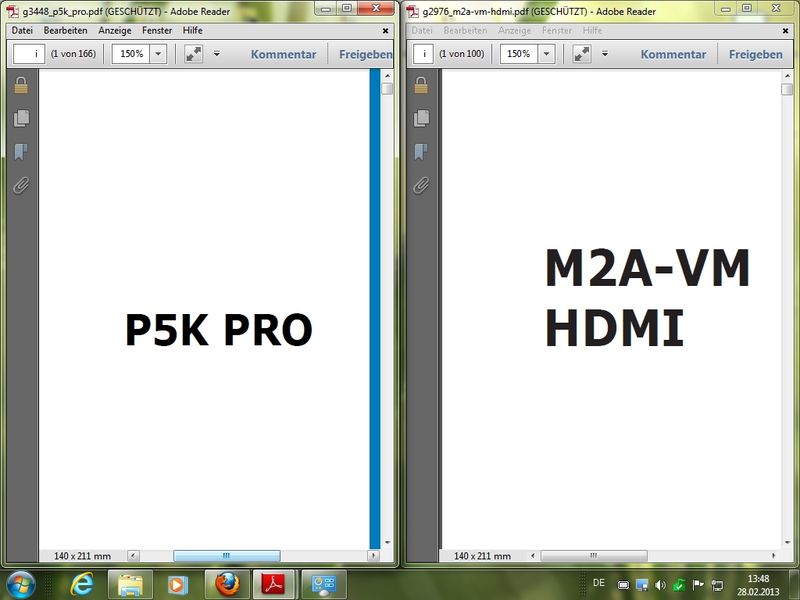Click fit-page expand icon in M2A-VM window
Viewport: 800px width, 600px height.
click(x=582, y=54)
